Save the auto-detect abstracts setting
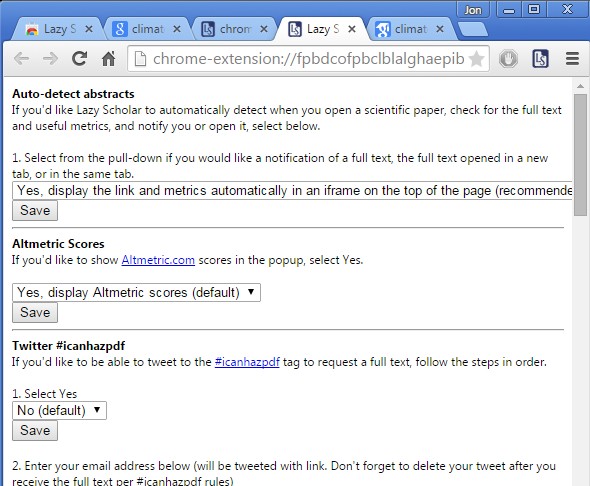 pos(35,211)
